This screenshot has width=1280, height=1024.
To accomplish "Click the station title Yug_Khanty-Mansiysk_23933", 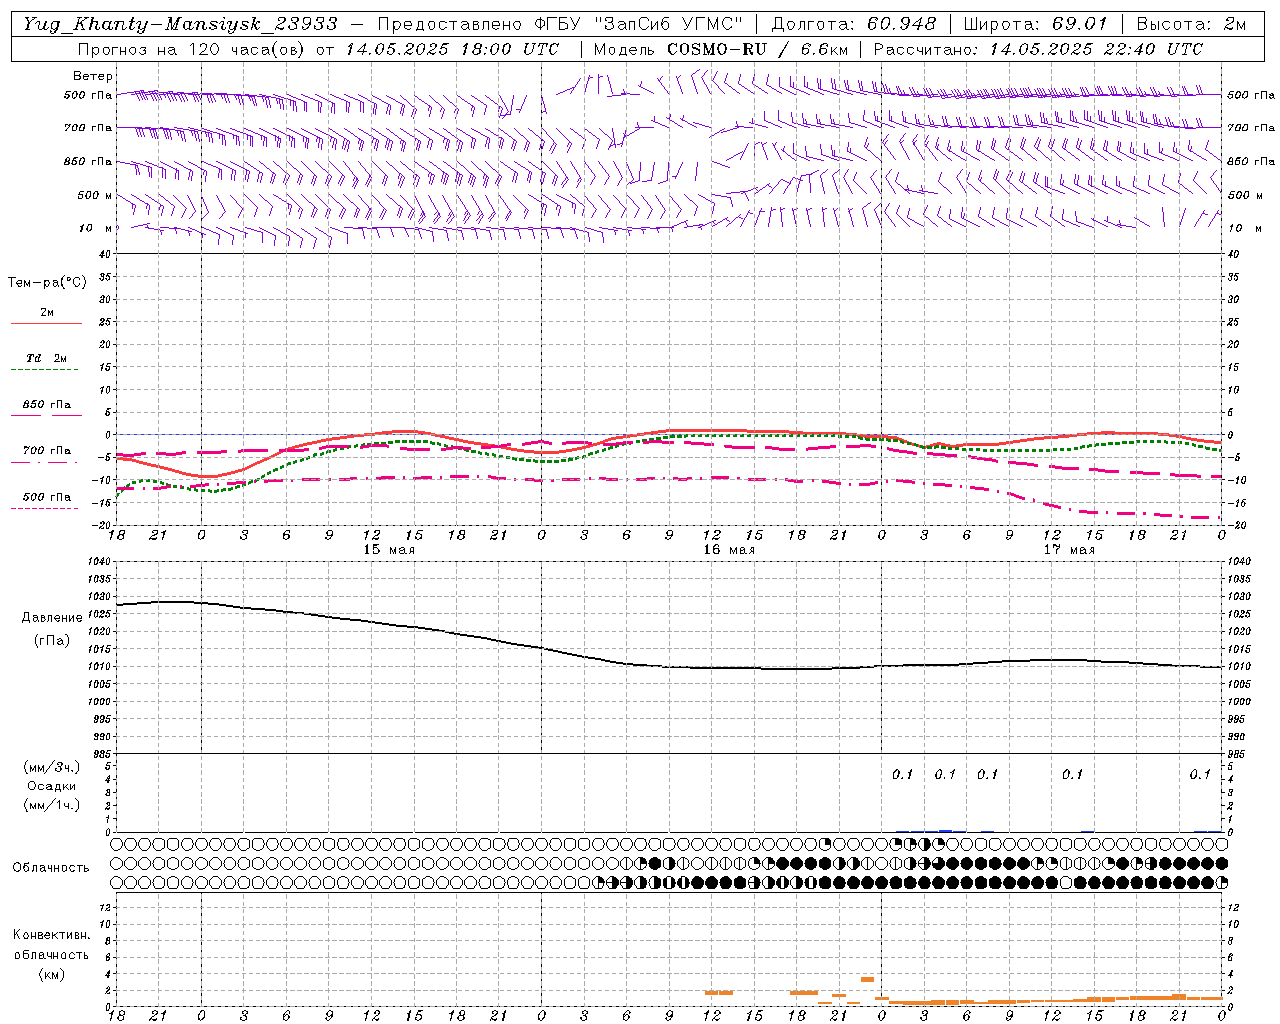I will click(180, 24).
